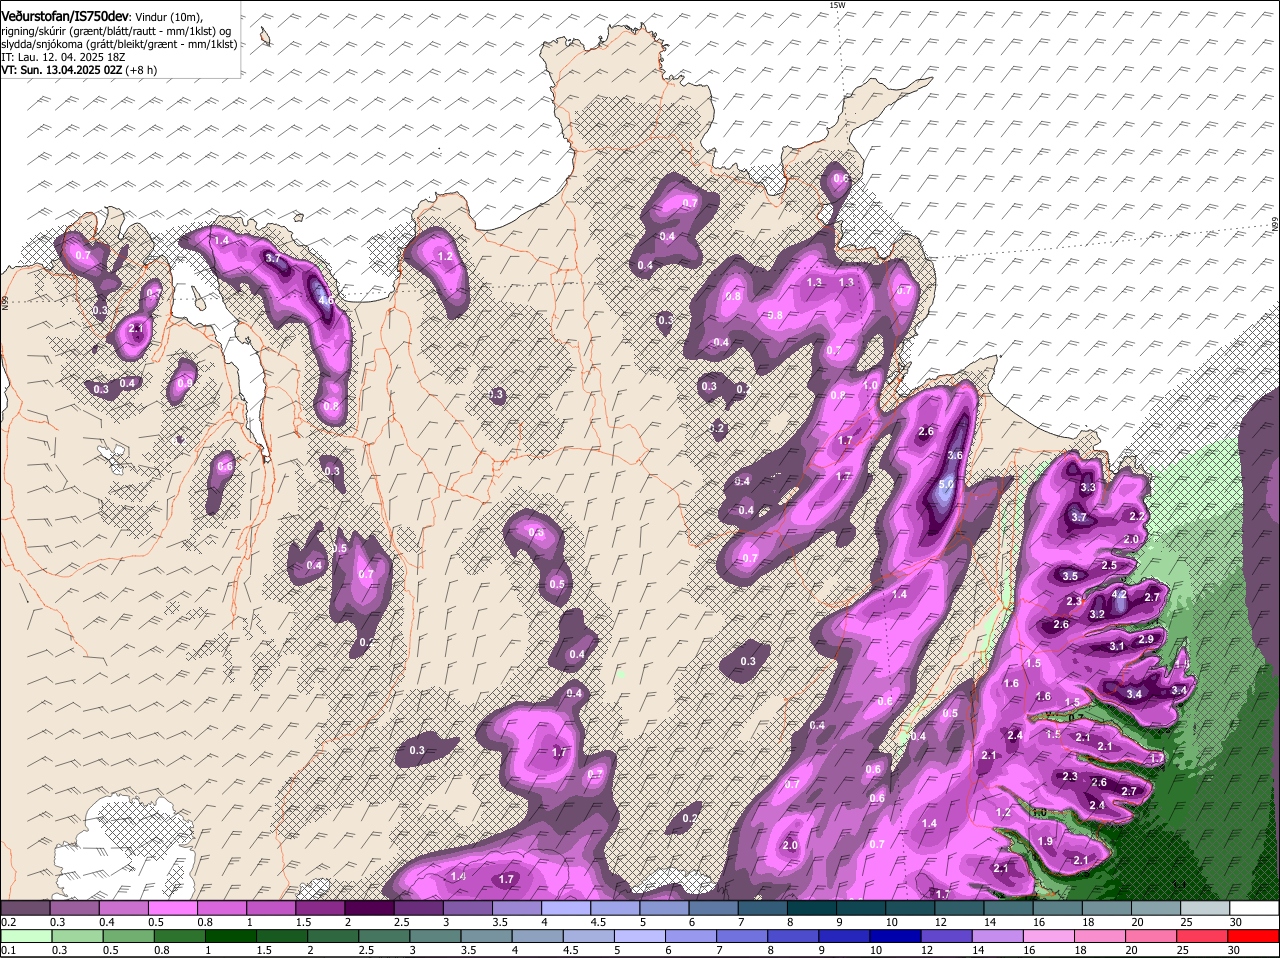Select the dark purple swatch labeled 2 in snow legend
Screen dimensions: 1280x958
point(371,908)
